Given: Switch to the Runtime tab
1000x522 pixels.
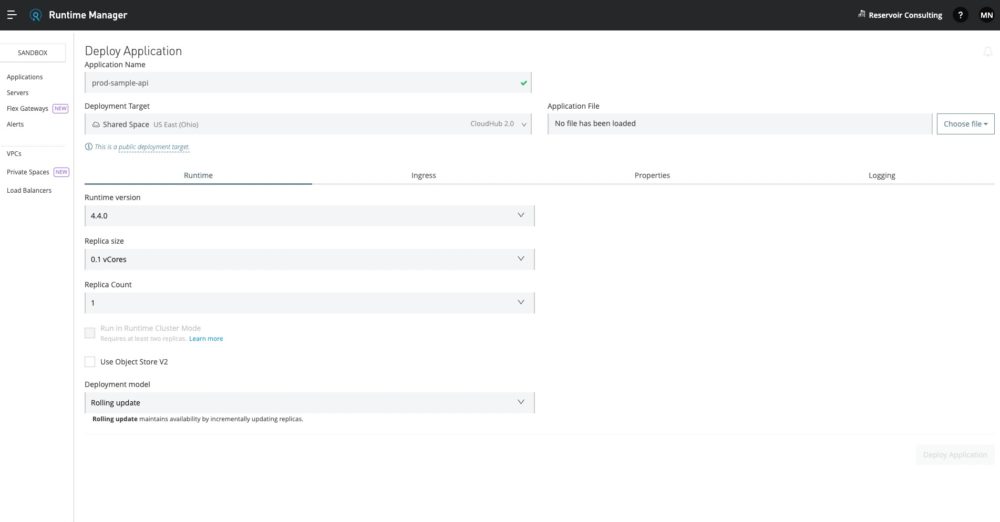Looking at the screenshot, I should click(x=198, y=175).
